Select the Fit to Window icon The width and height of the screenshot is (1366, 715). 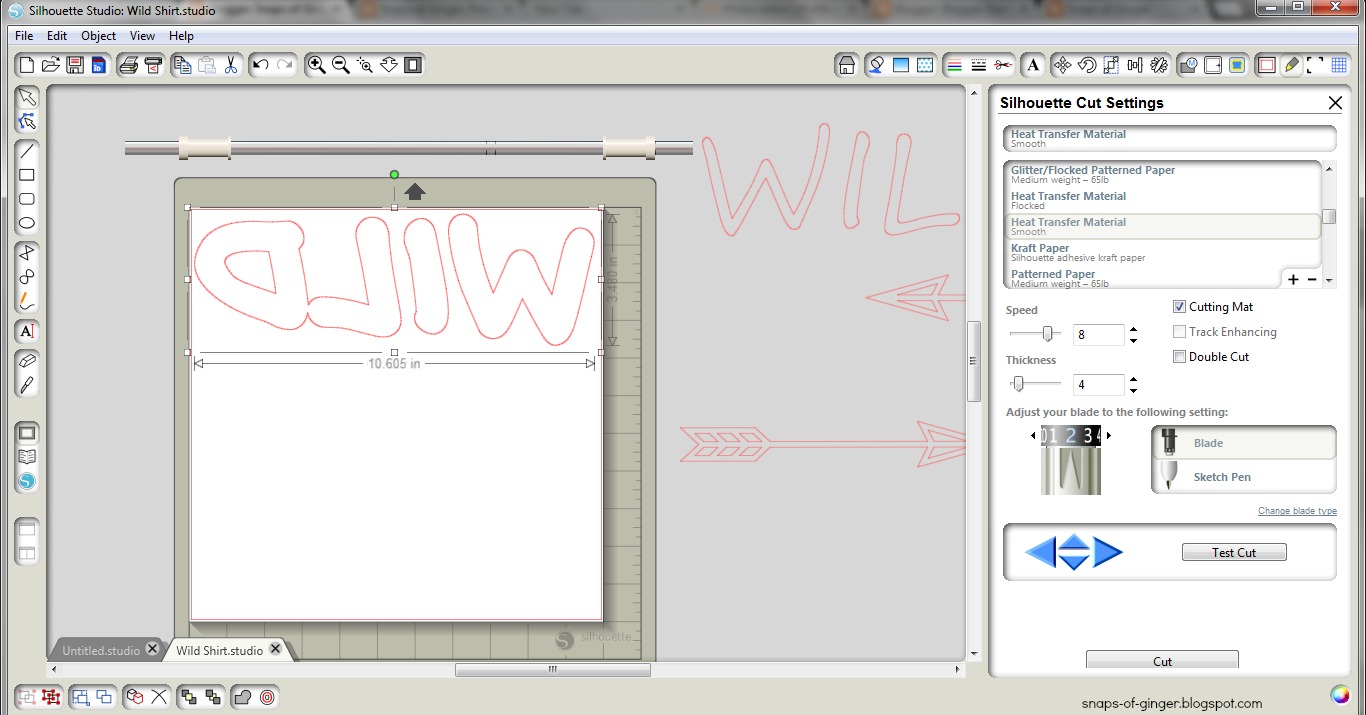pyautogui.click(x=412, y=65)
